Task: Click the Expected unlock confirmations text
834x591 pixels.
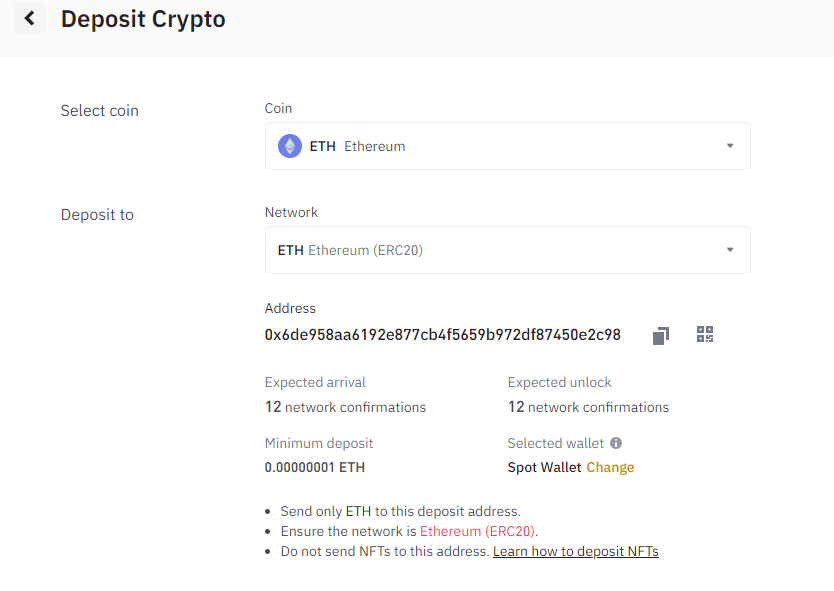Action: click(588, 407)
